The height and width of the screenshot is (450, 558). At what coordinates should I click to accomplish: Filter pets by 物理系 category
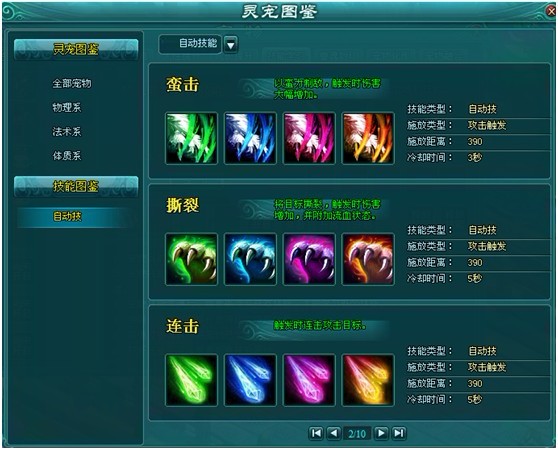(x=67, y=107)
